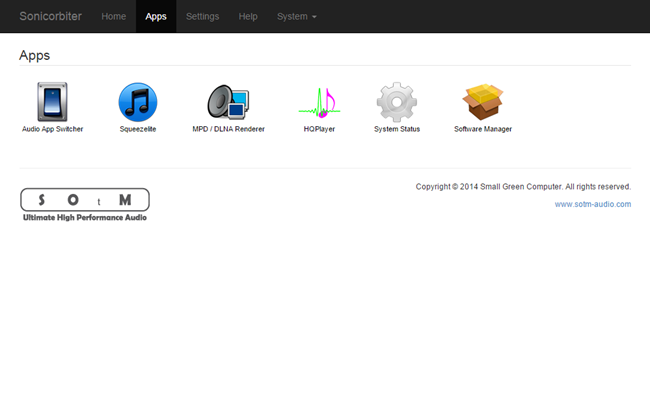Expand the System dropdown menu

coord(297,17)
